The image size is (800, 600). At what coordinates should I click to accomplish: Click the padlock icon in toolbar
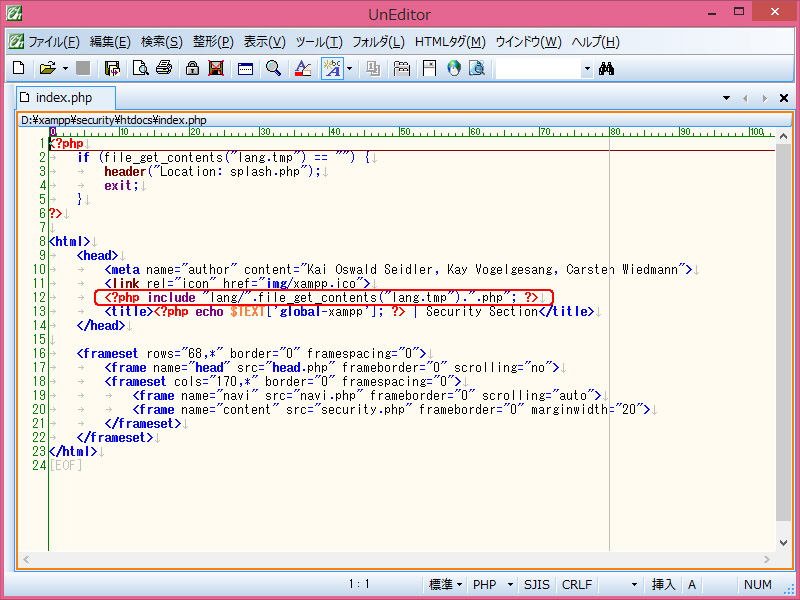click(x=190, y=68)
